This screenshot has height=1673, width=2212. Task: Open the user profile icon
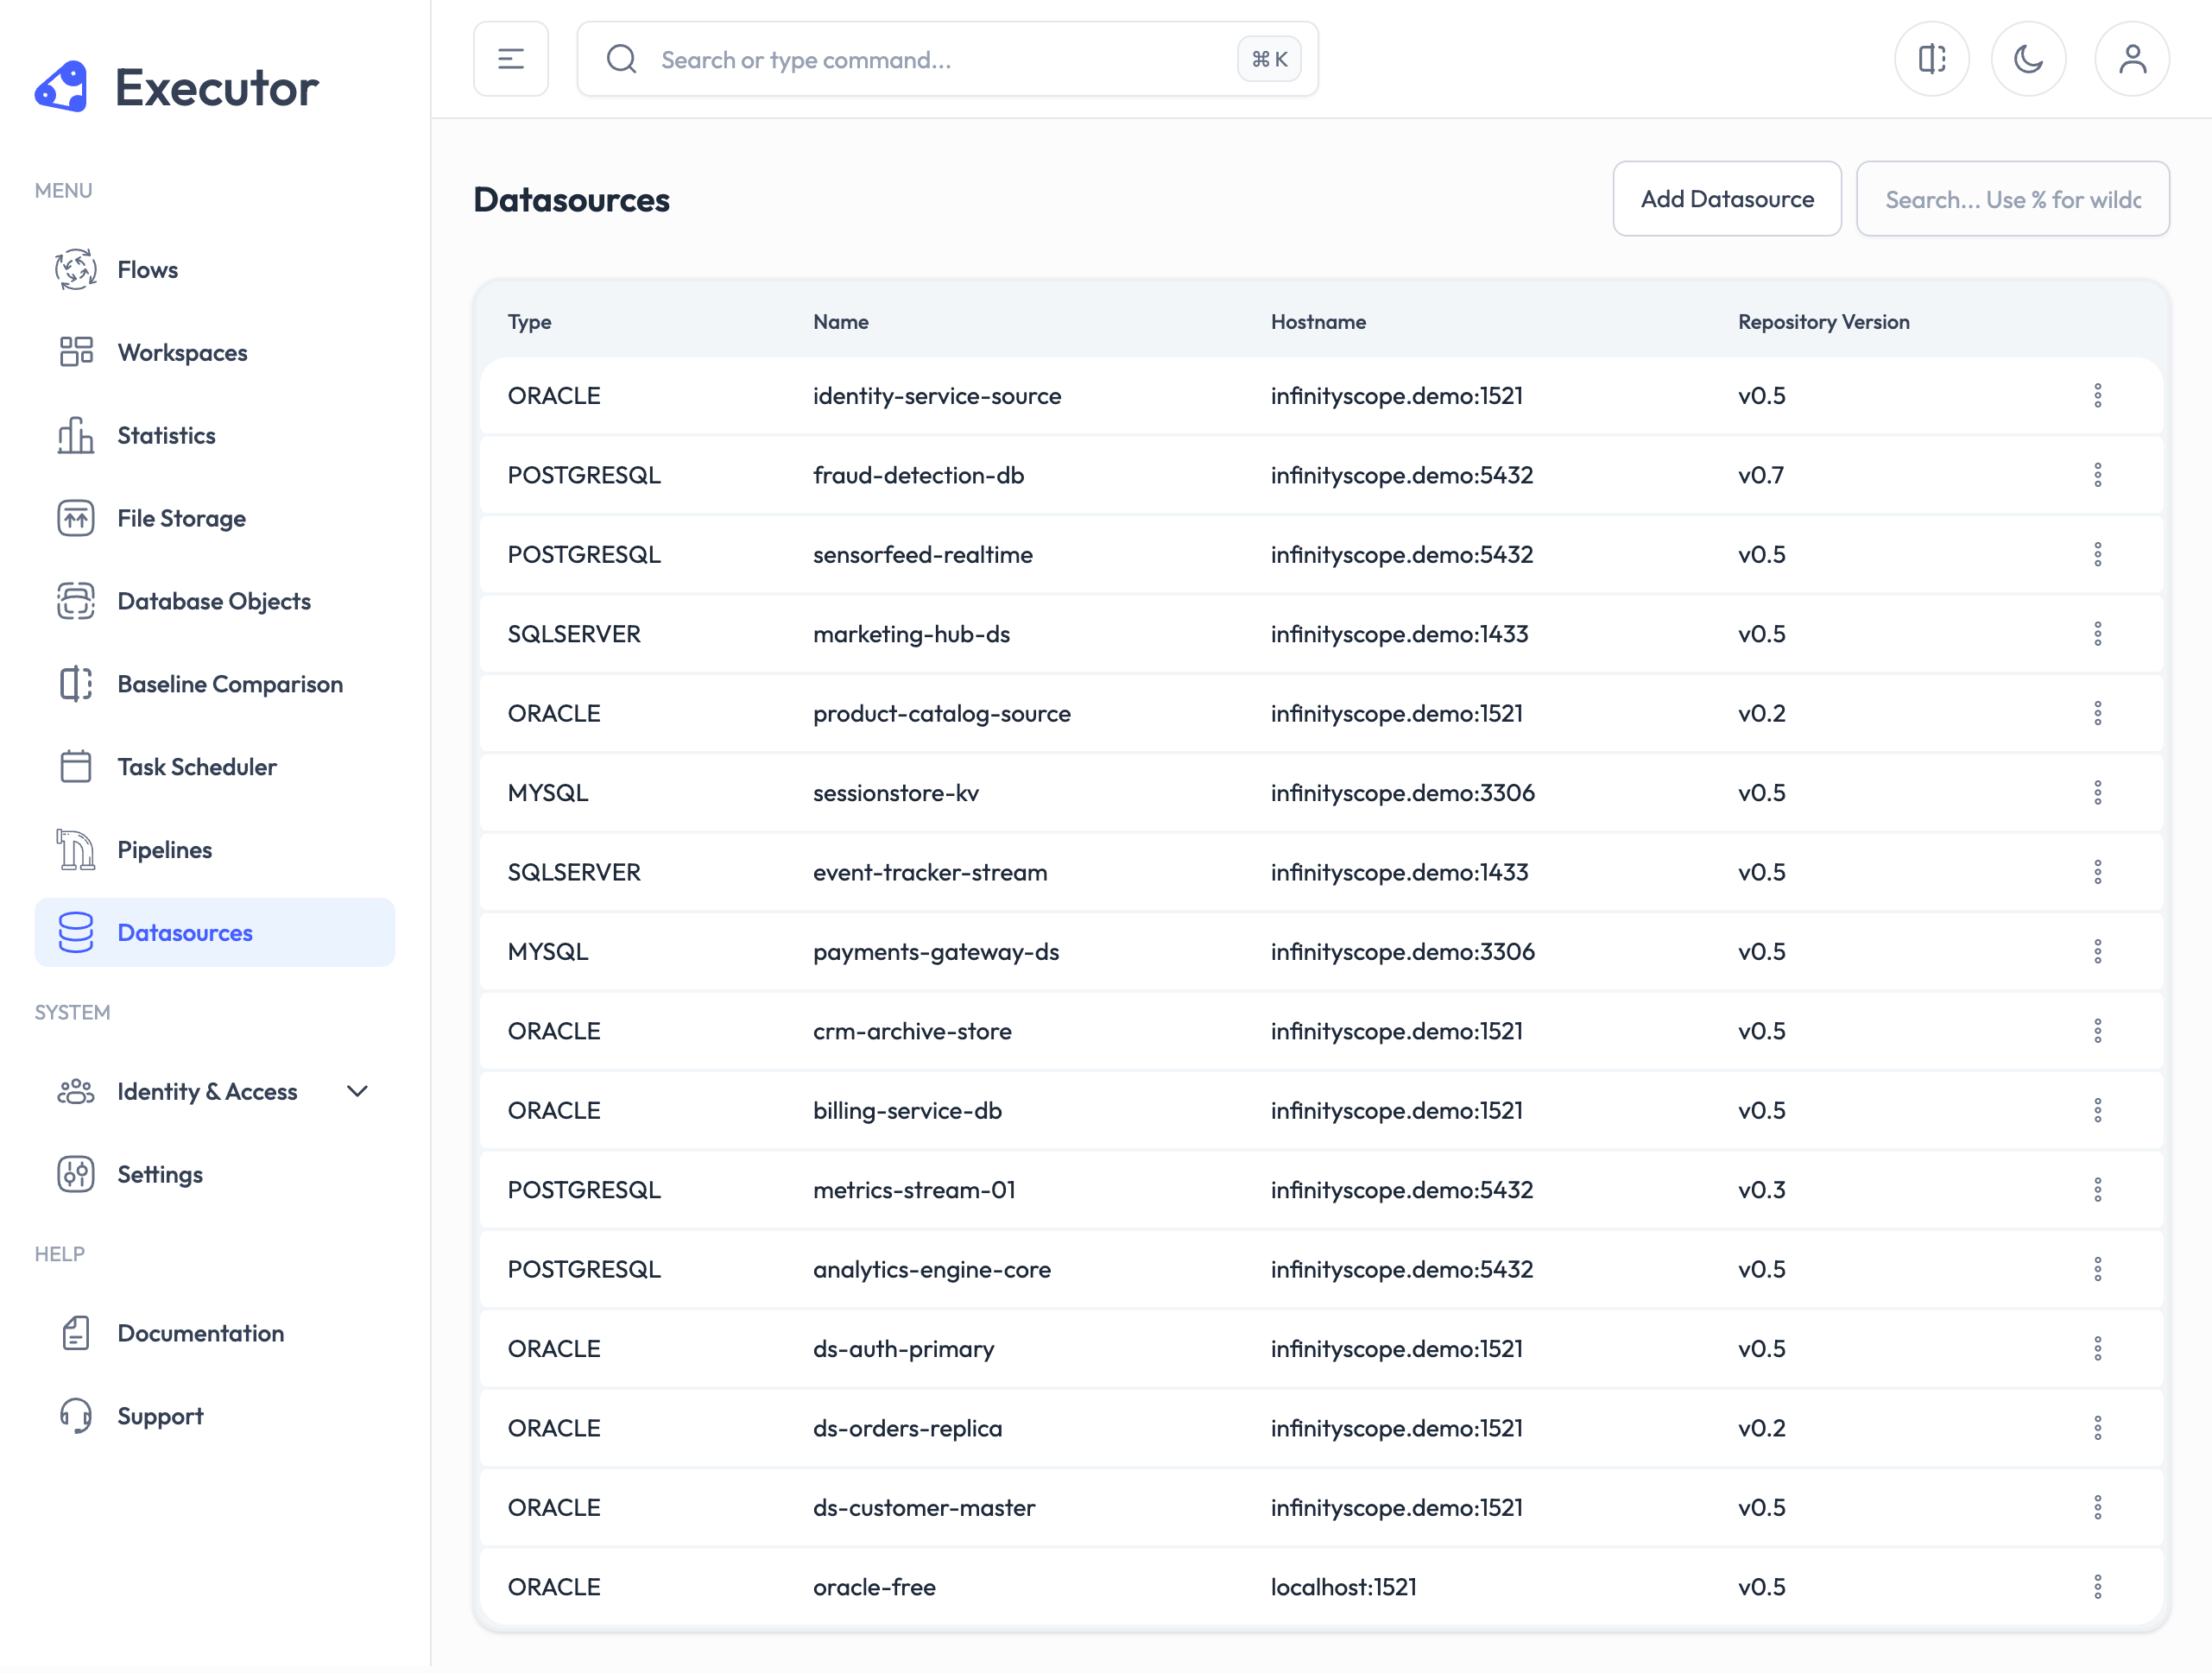tap(2131, 59)
